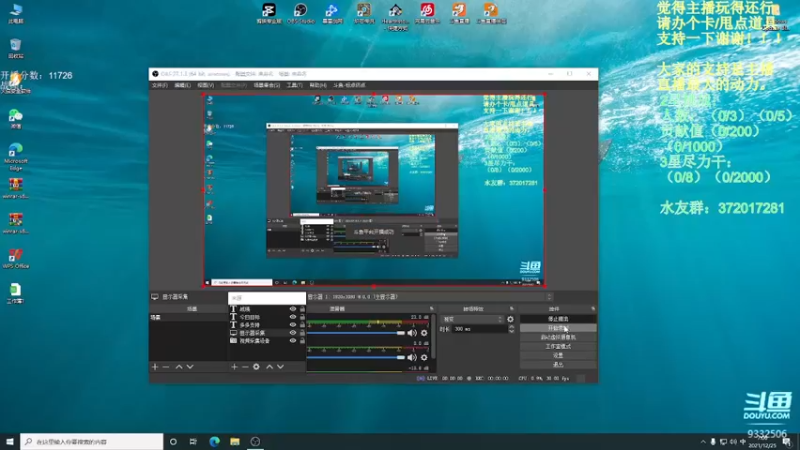Open 设置 settings button in Controls

558,356
